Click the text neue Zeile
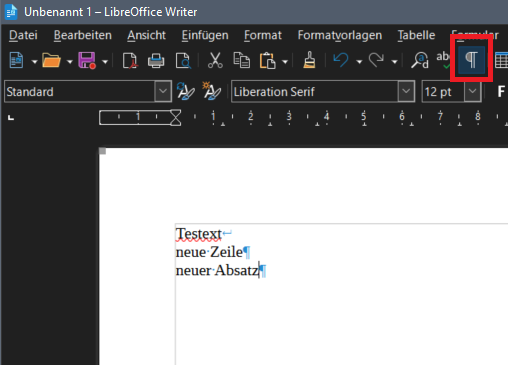This screenshot has width=508, height=365. [x=209, y=252]
